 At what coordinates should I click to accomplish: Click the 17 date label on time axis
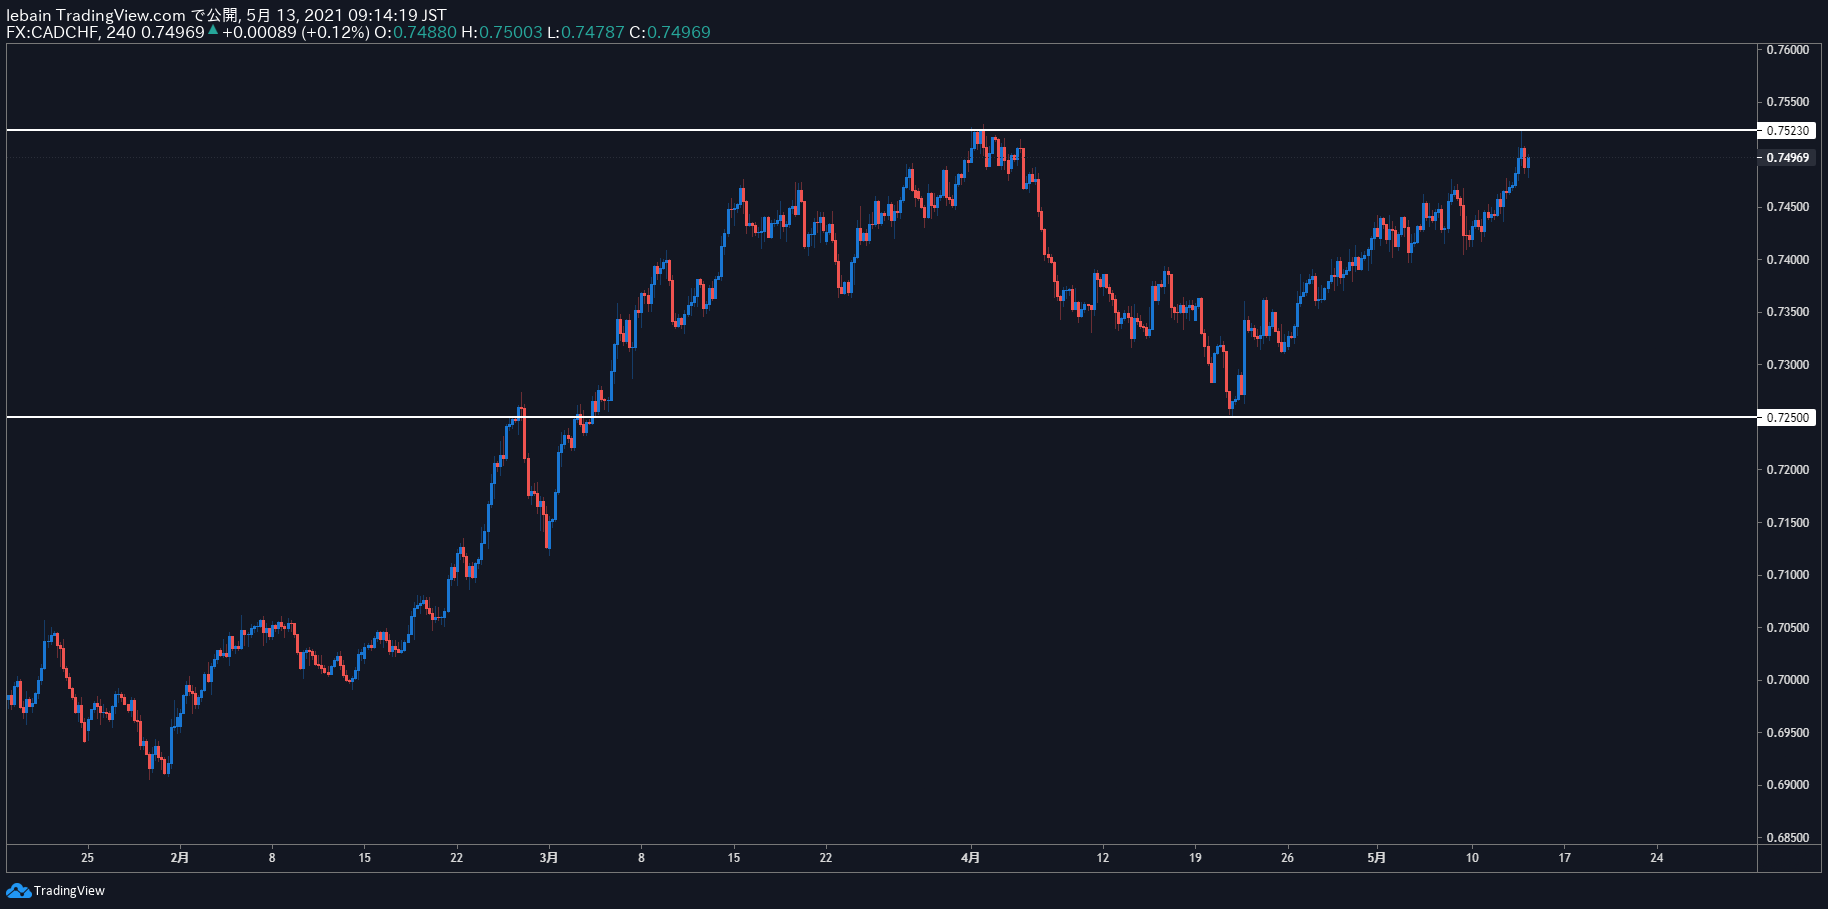pyautogui.click(x=1565, y=857)
